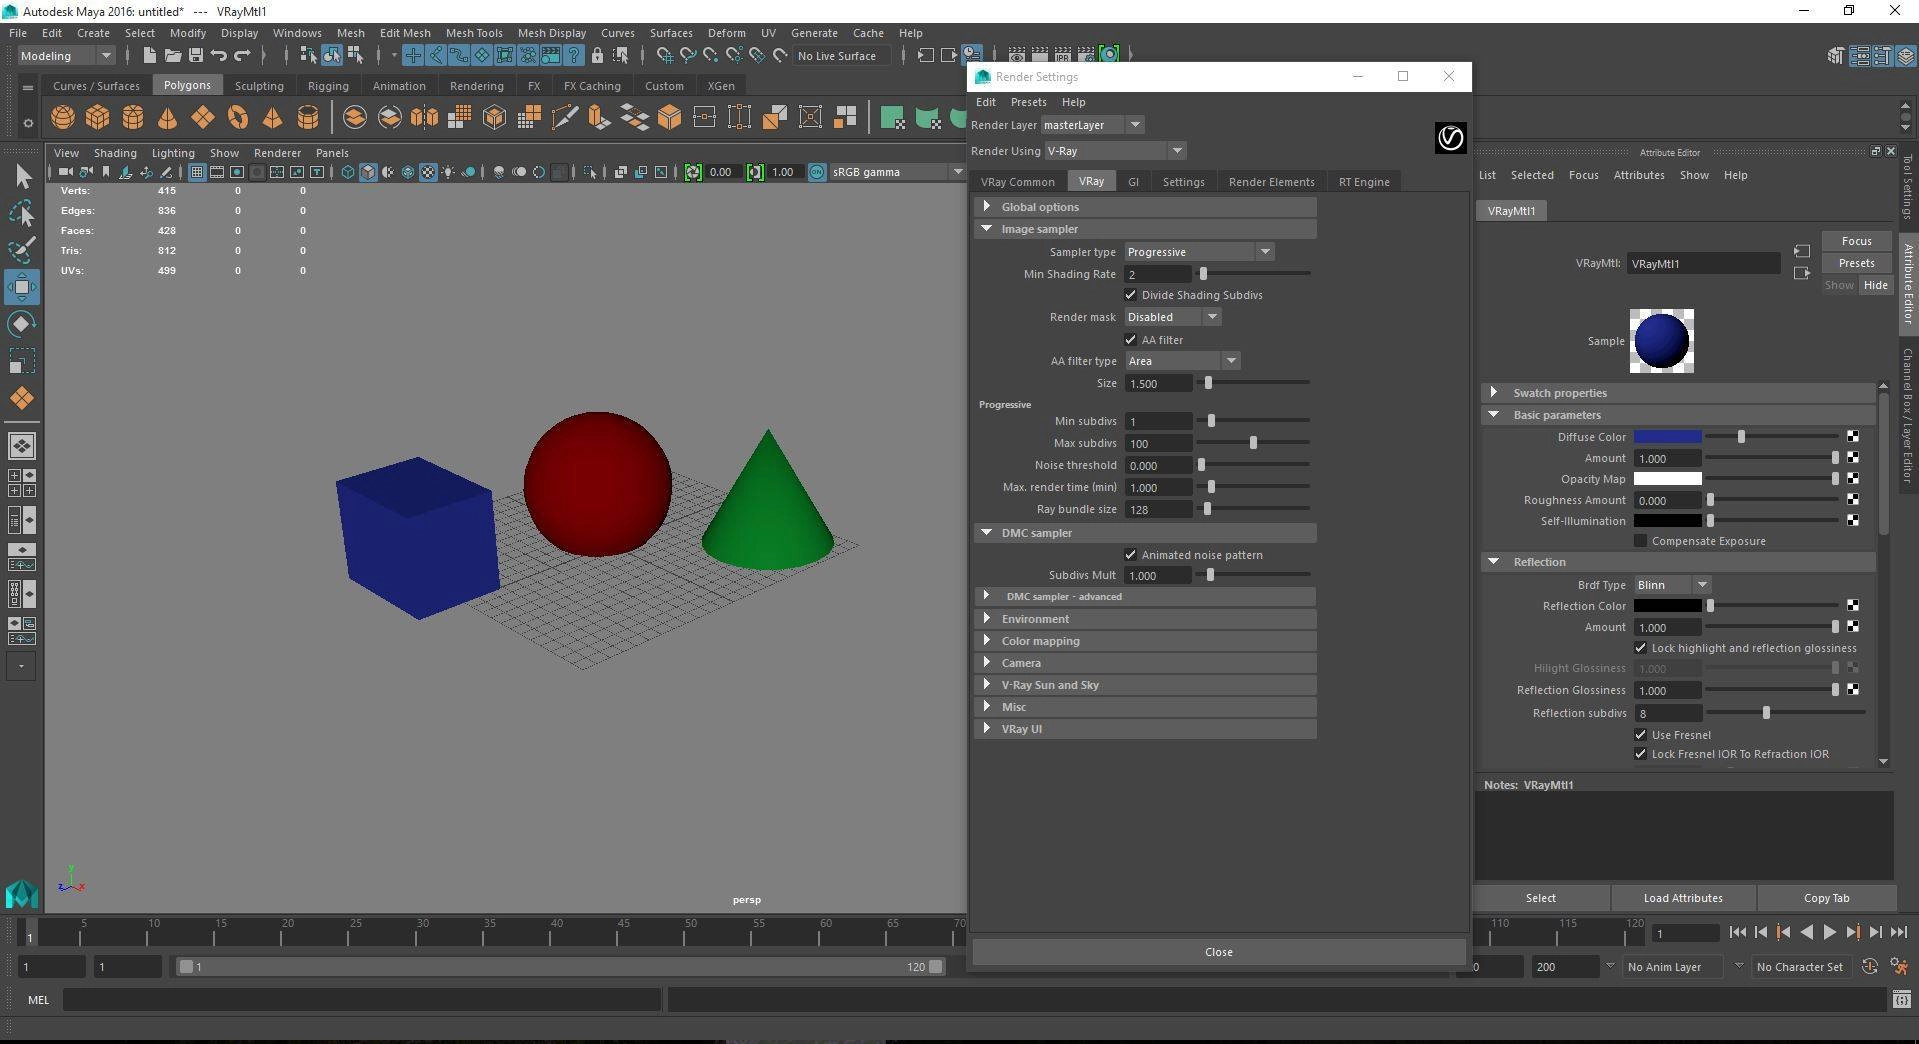The image size is (1919, 1044).
Task: Toggle Lock Fresnel IOR To Refraction IOR
Action: point(1640,754)
